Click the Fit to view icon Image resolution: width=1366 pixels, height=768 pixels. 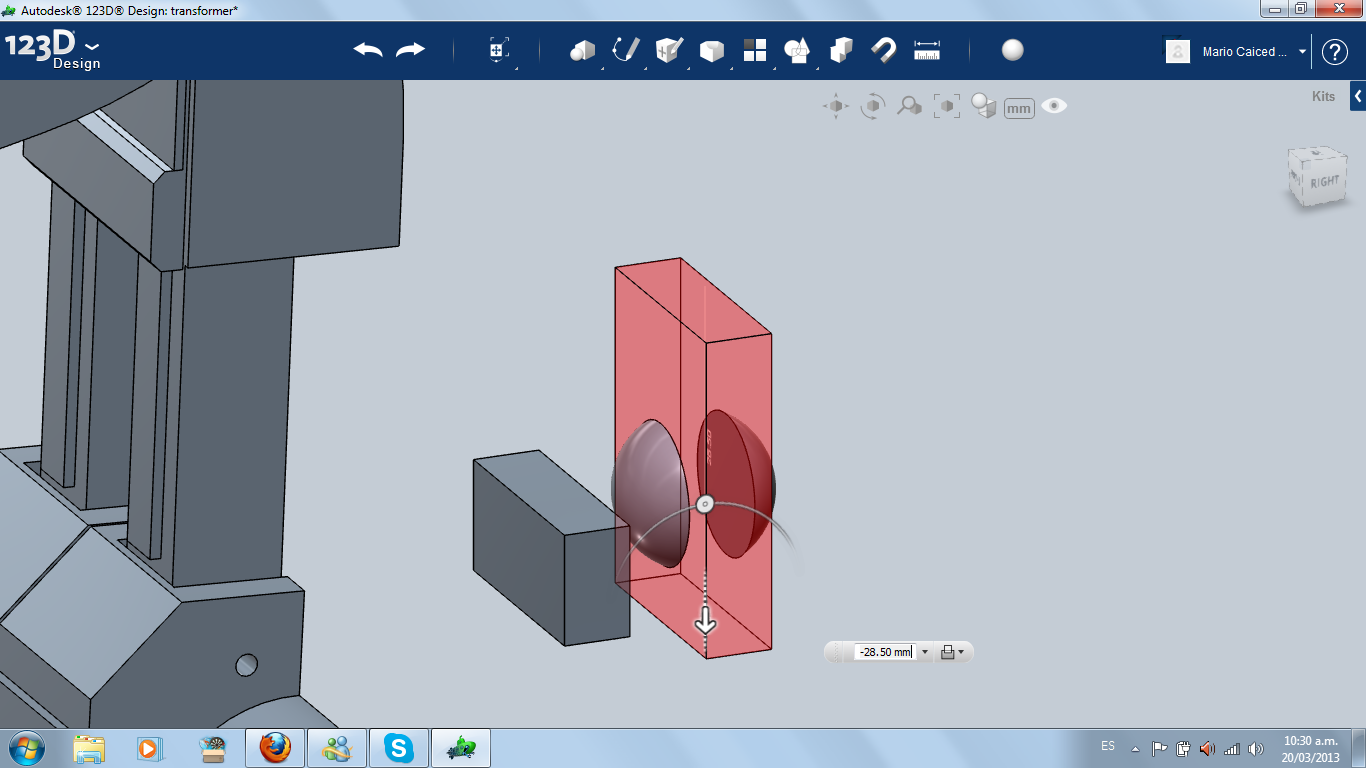946,106
